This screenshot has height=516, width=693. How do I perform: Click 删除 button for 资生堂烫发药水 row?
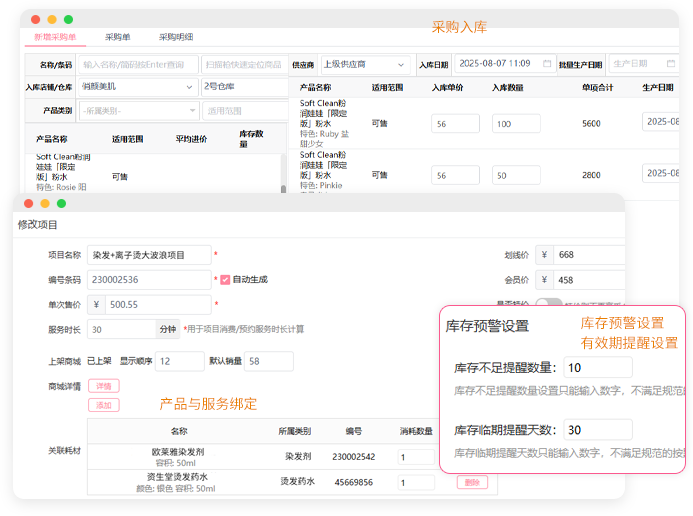click(472, 482)
